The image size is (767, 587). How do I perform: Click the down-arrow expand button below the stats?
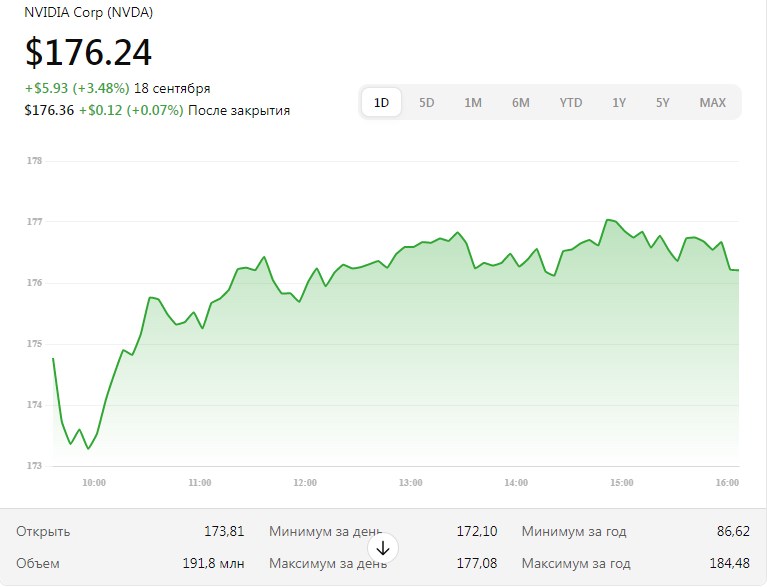click(x=383, y=548)
